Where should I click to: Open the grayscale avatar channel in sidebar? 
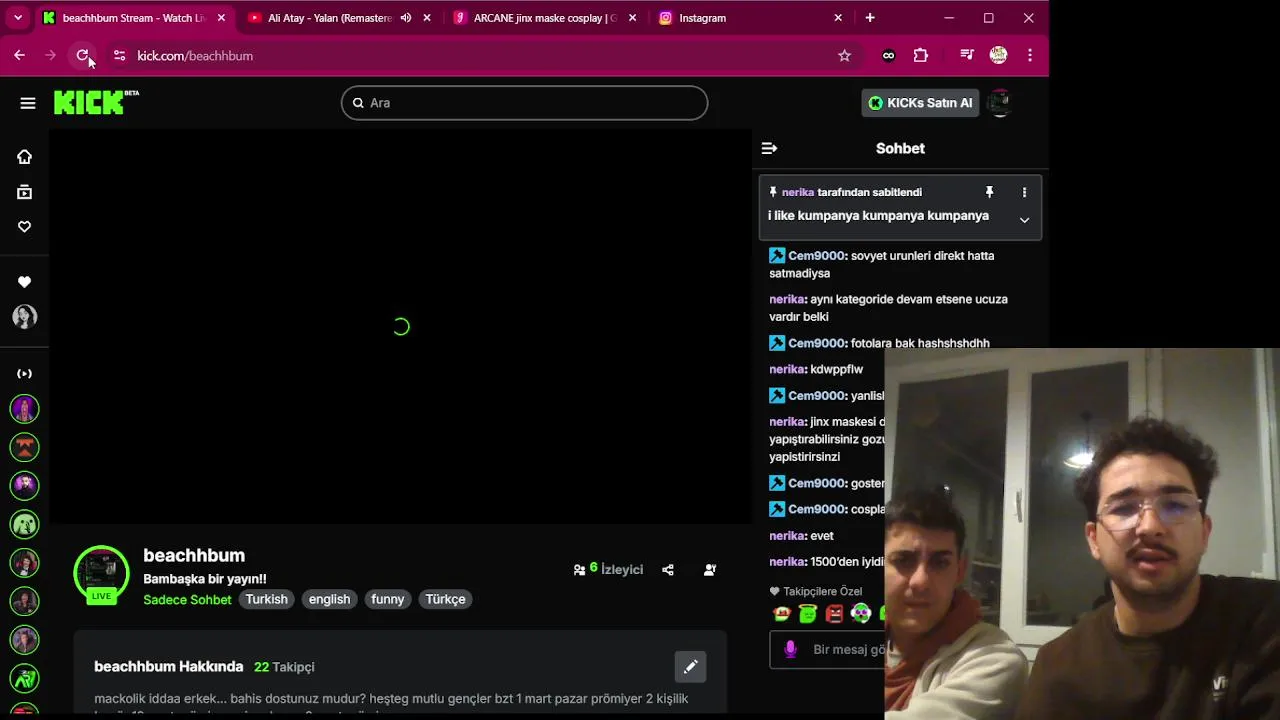pos(24,317)
